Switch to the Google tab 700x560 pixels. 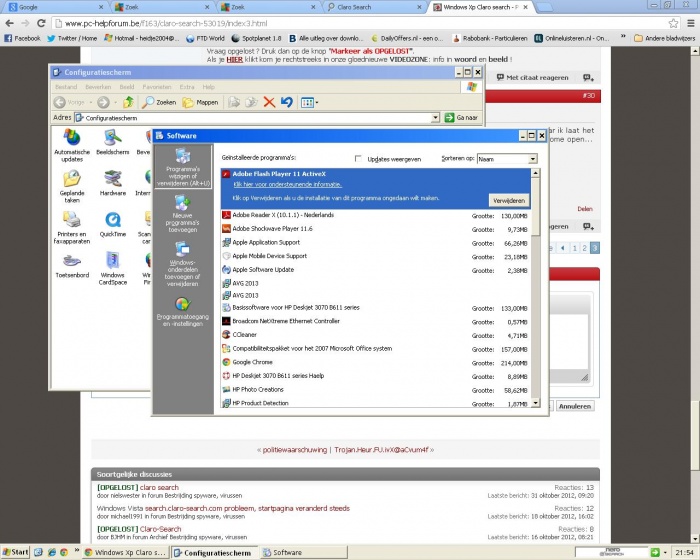[x=54, y=7]
